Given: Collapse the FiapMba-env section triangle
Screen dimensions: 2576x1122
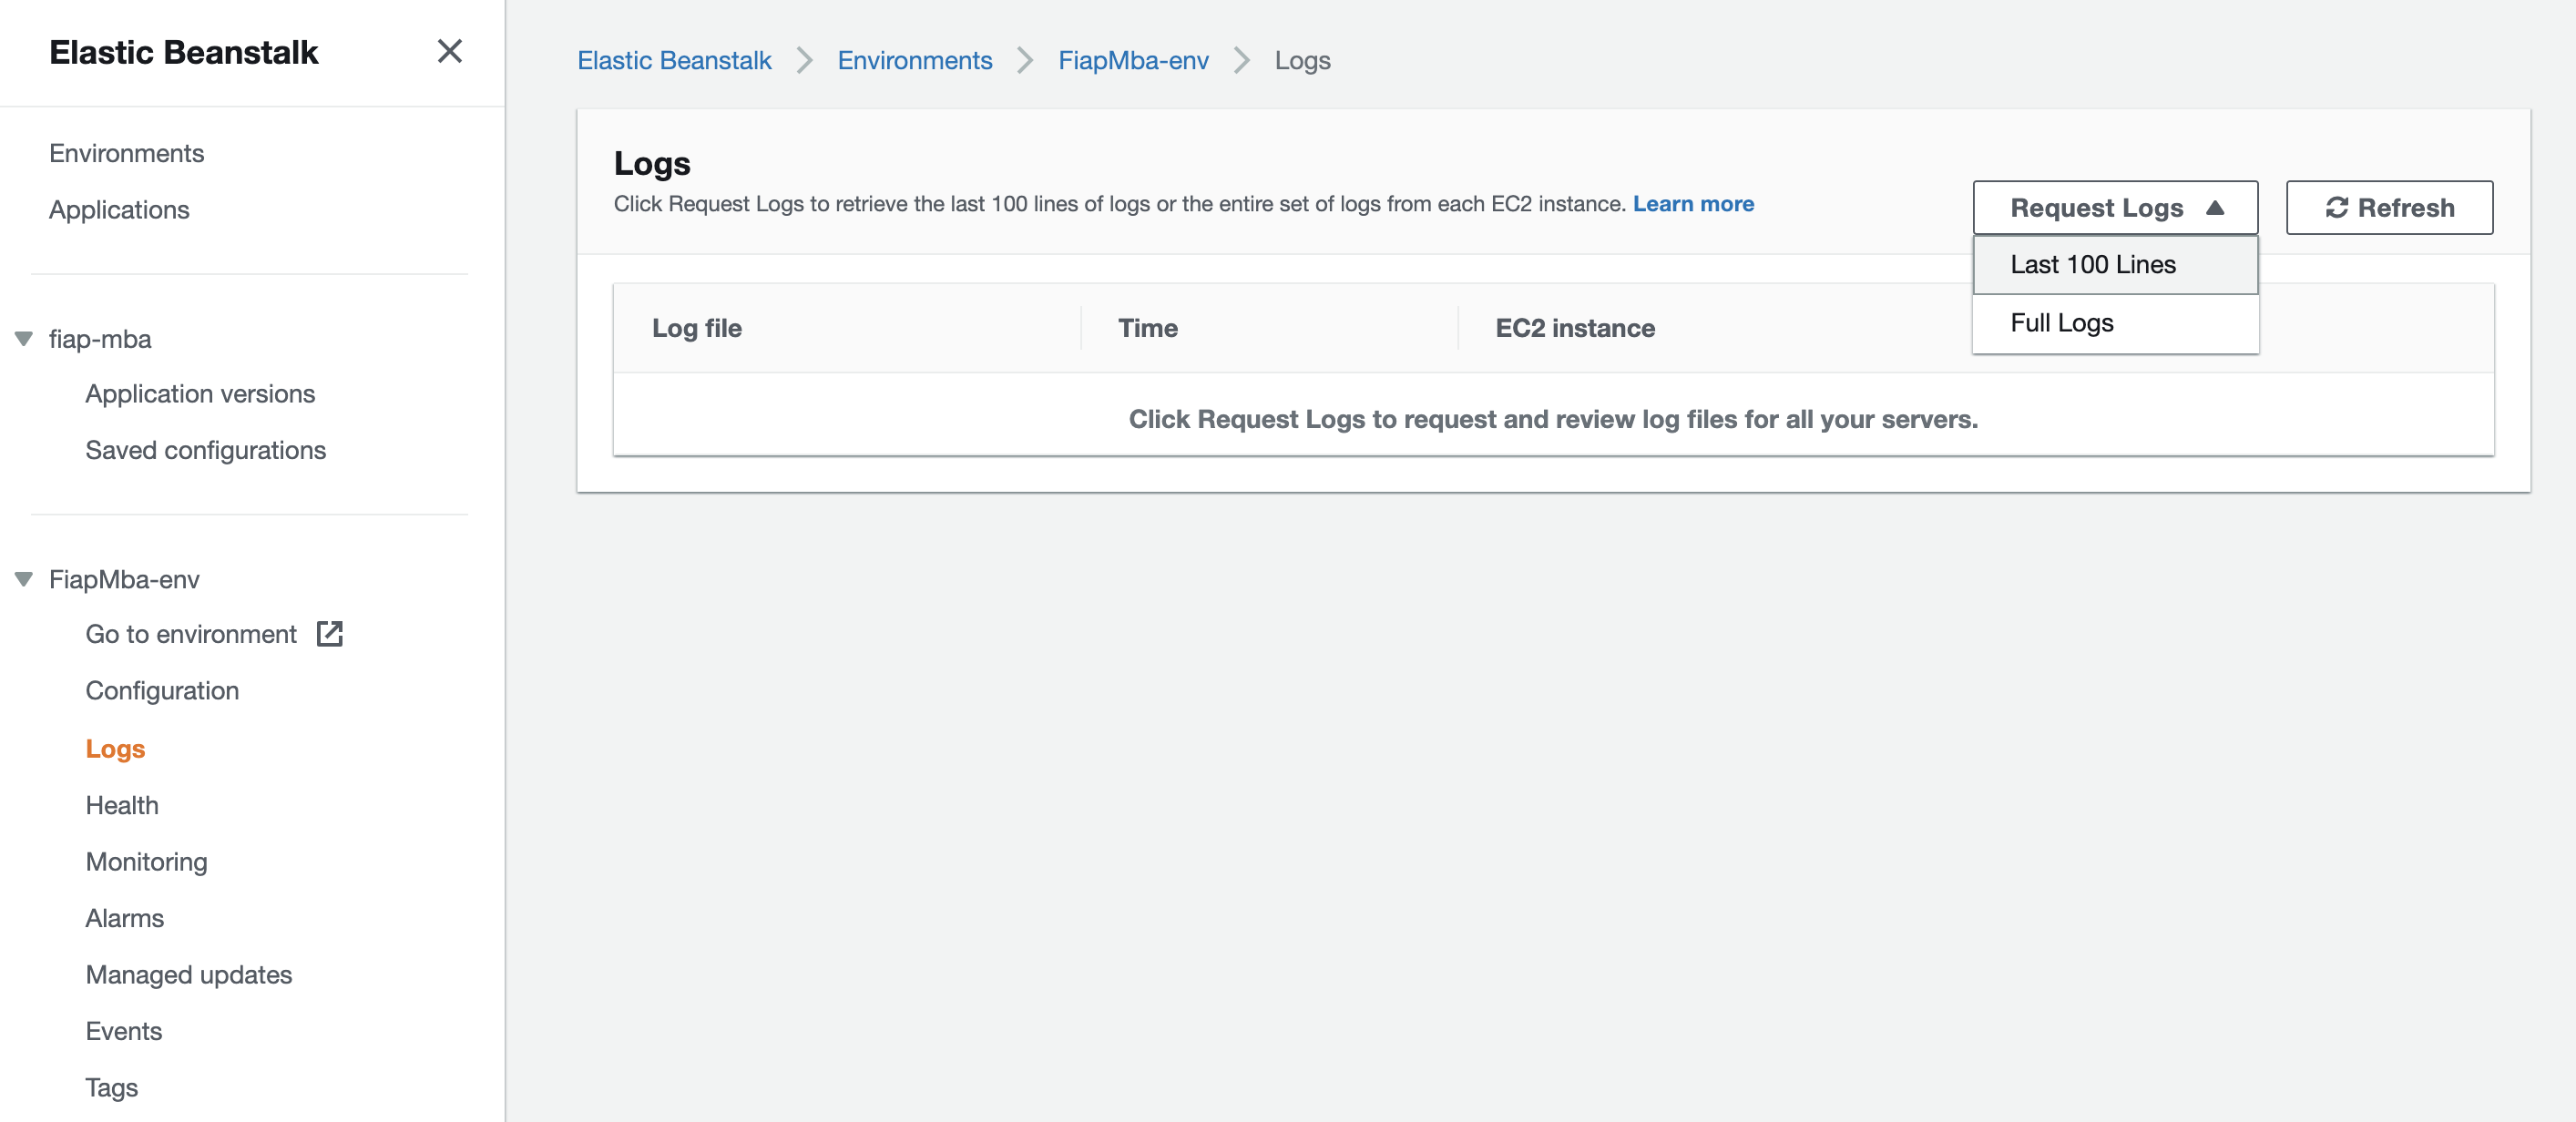Looking at the screenshot, I should coord(24,579).
